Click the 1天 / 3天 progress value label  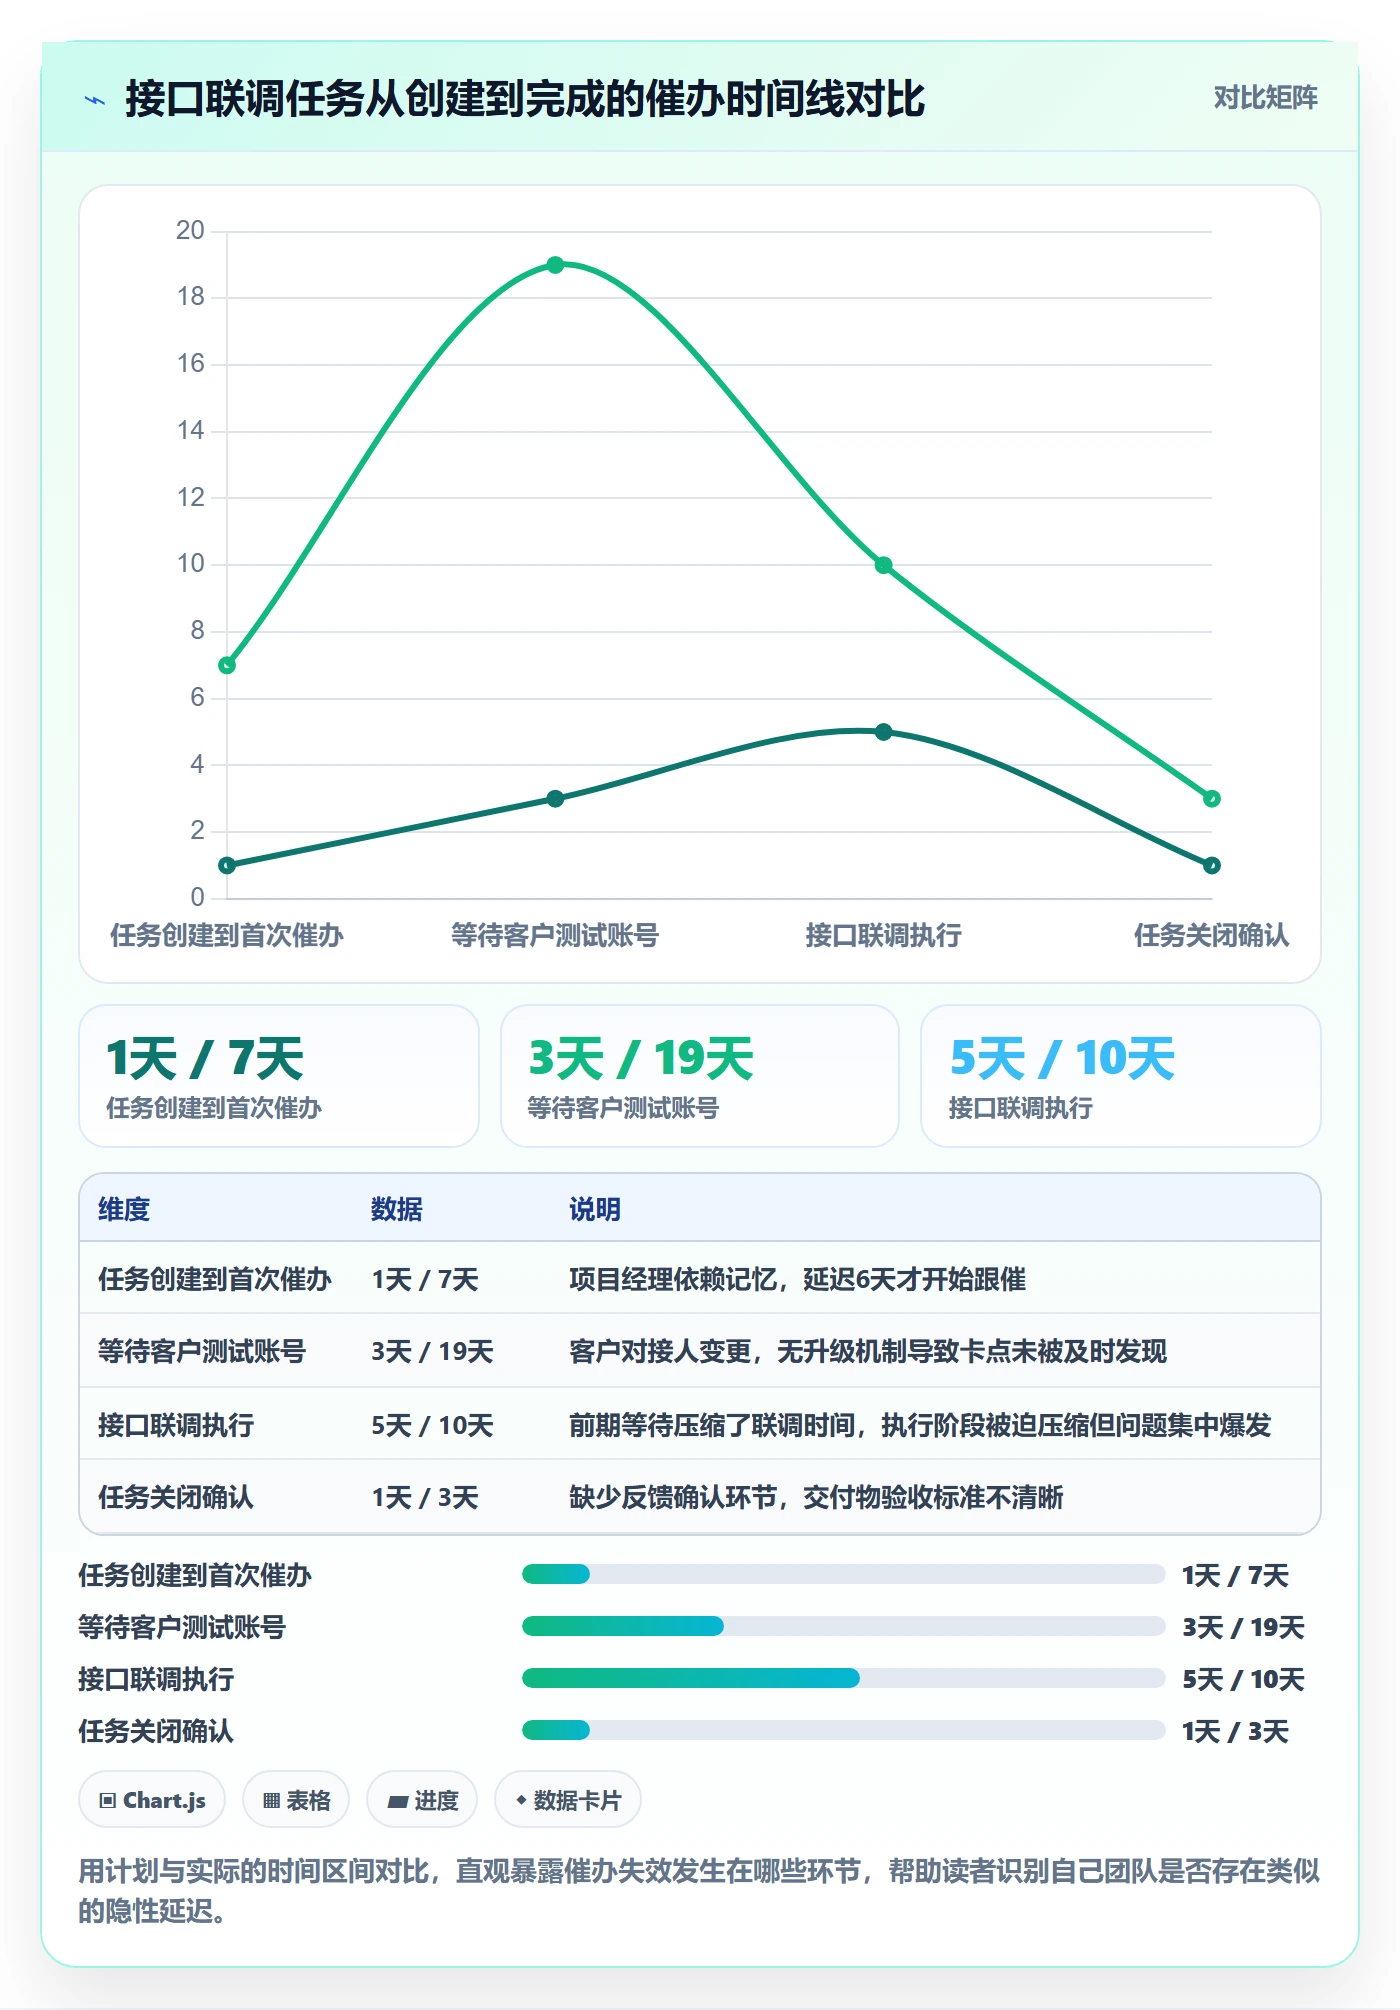coord(1235,1731)
